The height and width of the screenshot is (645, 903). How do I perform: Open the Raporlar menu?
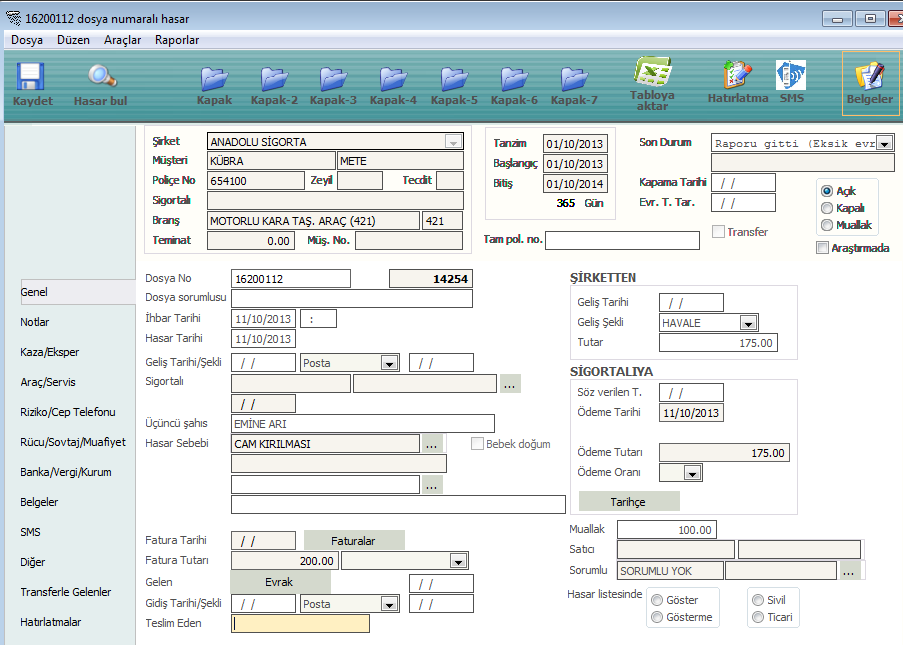(177, 40)
